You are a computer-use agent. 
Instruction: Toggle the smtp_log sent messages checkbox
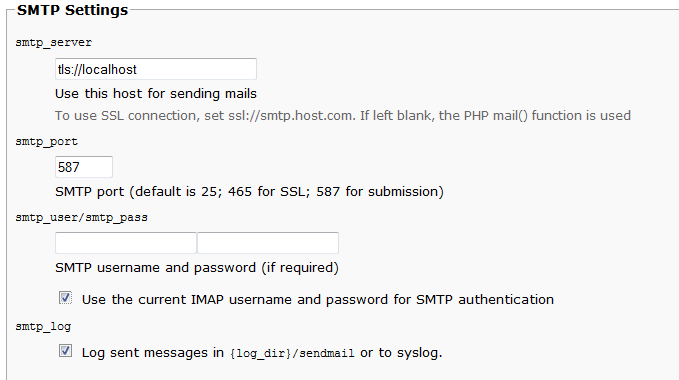65,351
